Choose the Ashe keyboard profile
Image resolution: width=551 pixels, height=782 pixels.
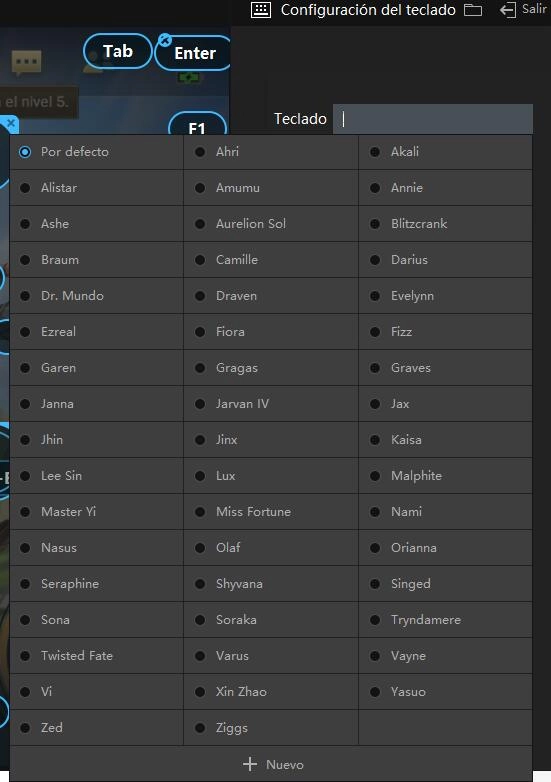97,223
